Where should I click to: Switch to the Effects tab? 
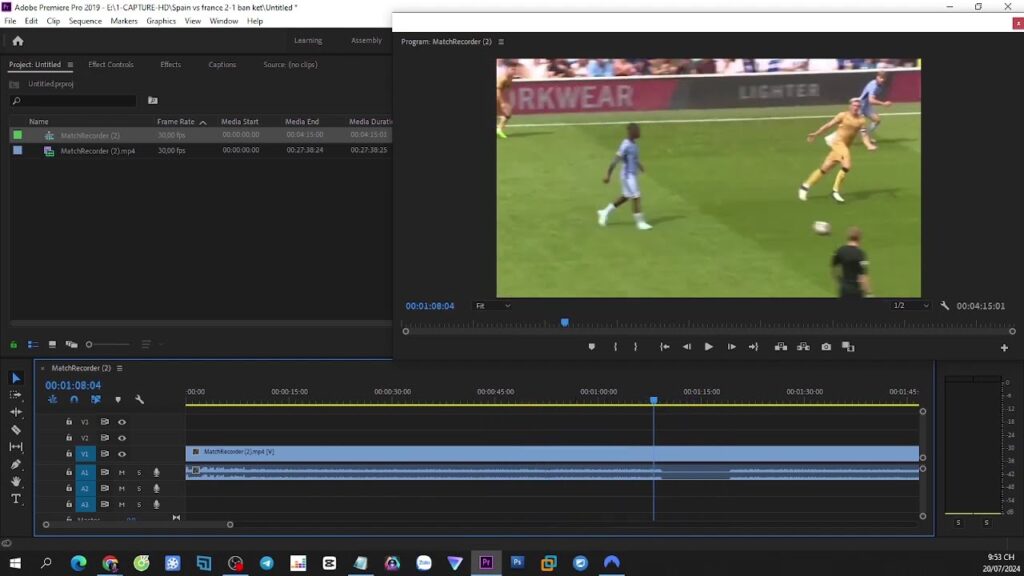click(x=170, y=64)
